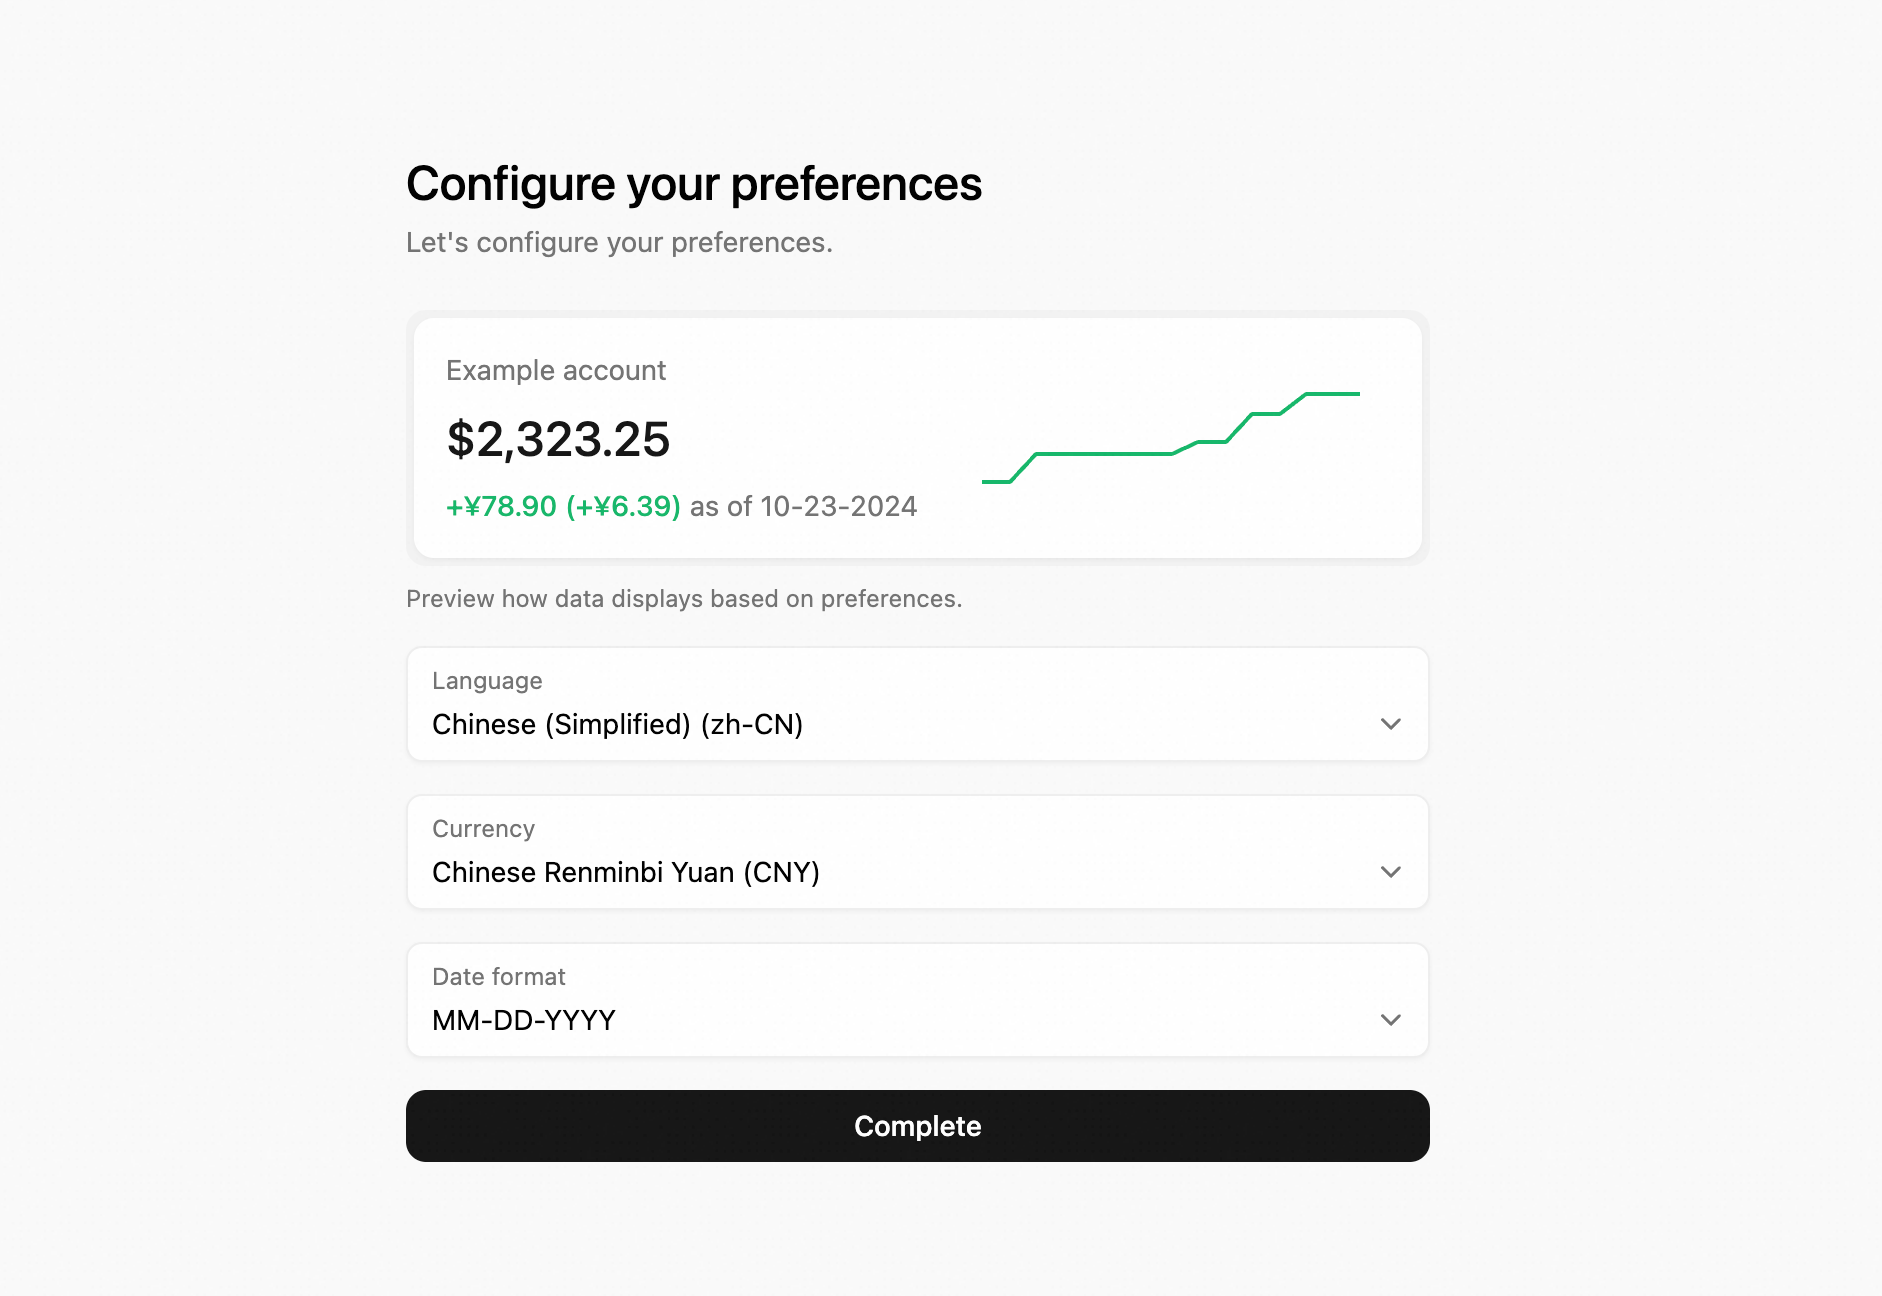
Task: Click the Currency field label
Action: 483,829
